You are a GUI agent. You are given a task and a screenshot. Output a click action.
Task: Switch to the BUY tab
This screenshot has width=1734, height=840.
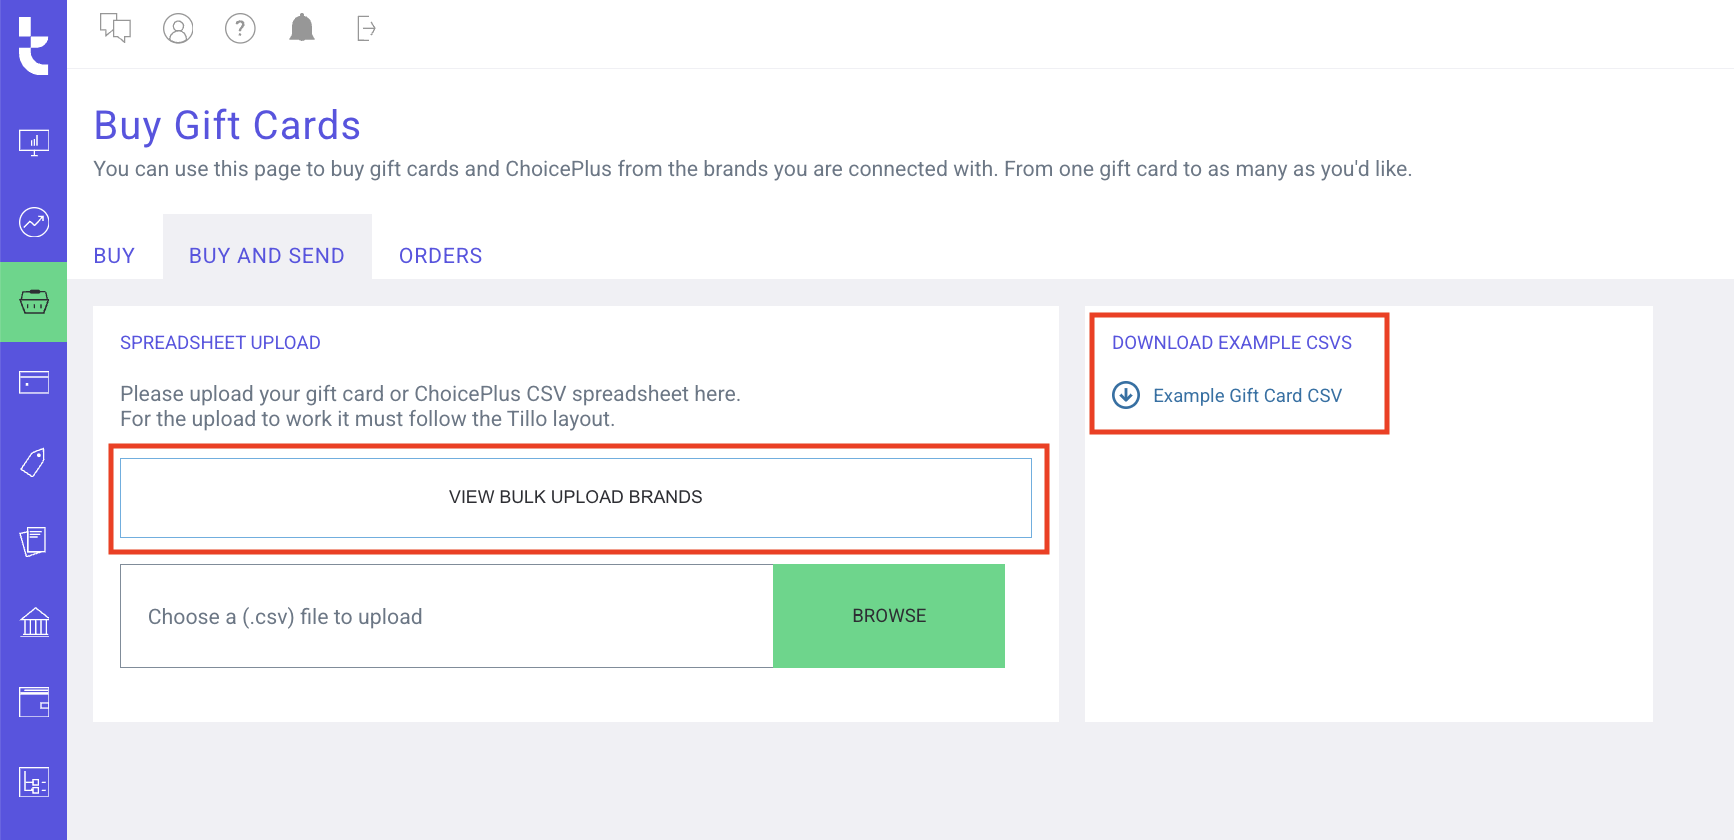pos(114,256)
